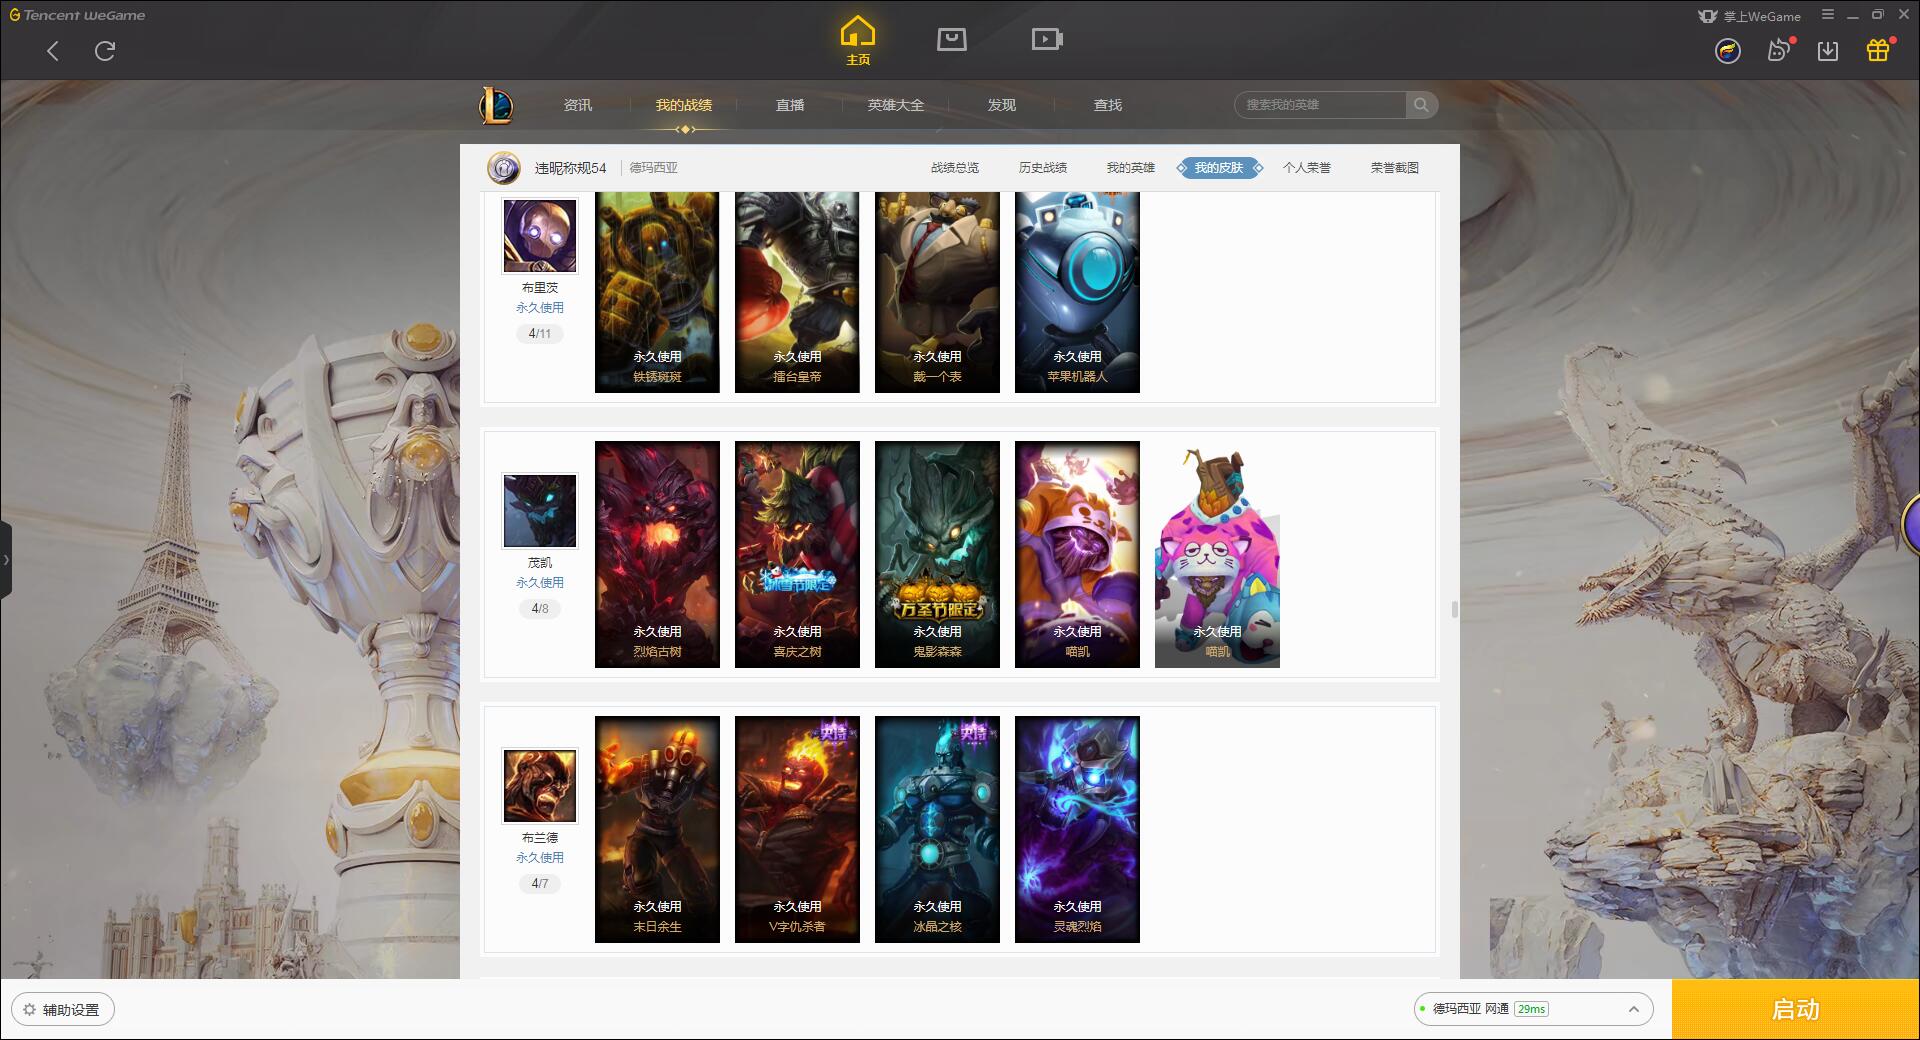This screenshot has height=1040, width=1920.
Task: Select the 我的皮肤 sub-tab
Action: pos(1219,168)
